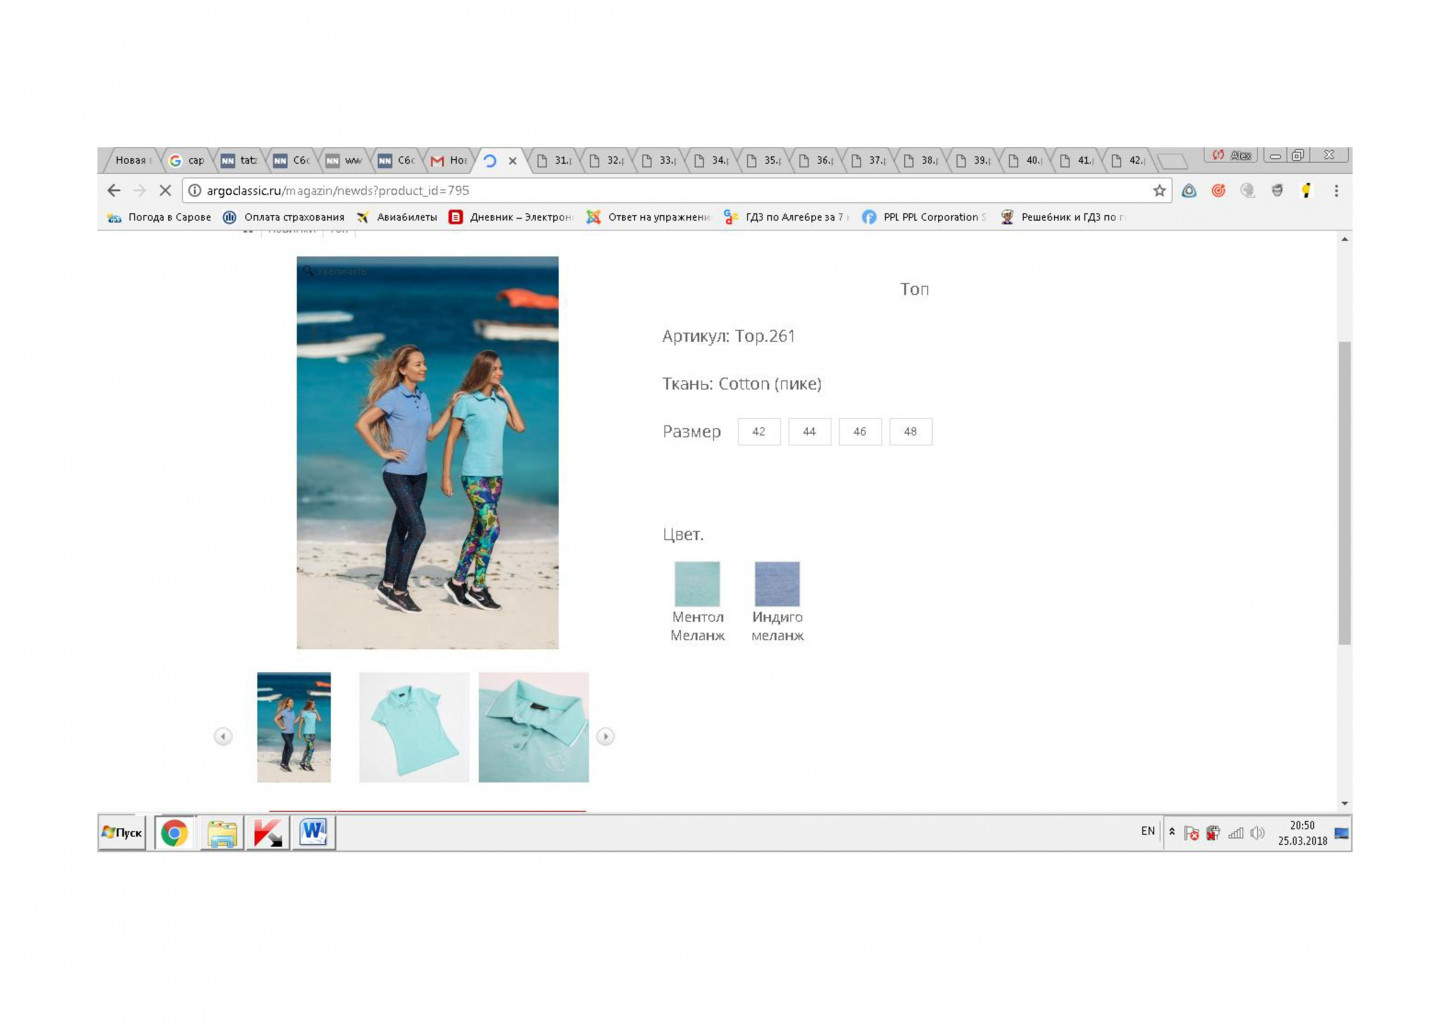Open a new tab with the new-tab button

1173,161
